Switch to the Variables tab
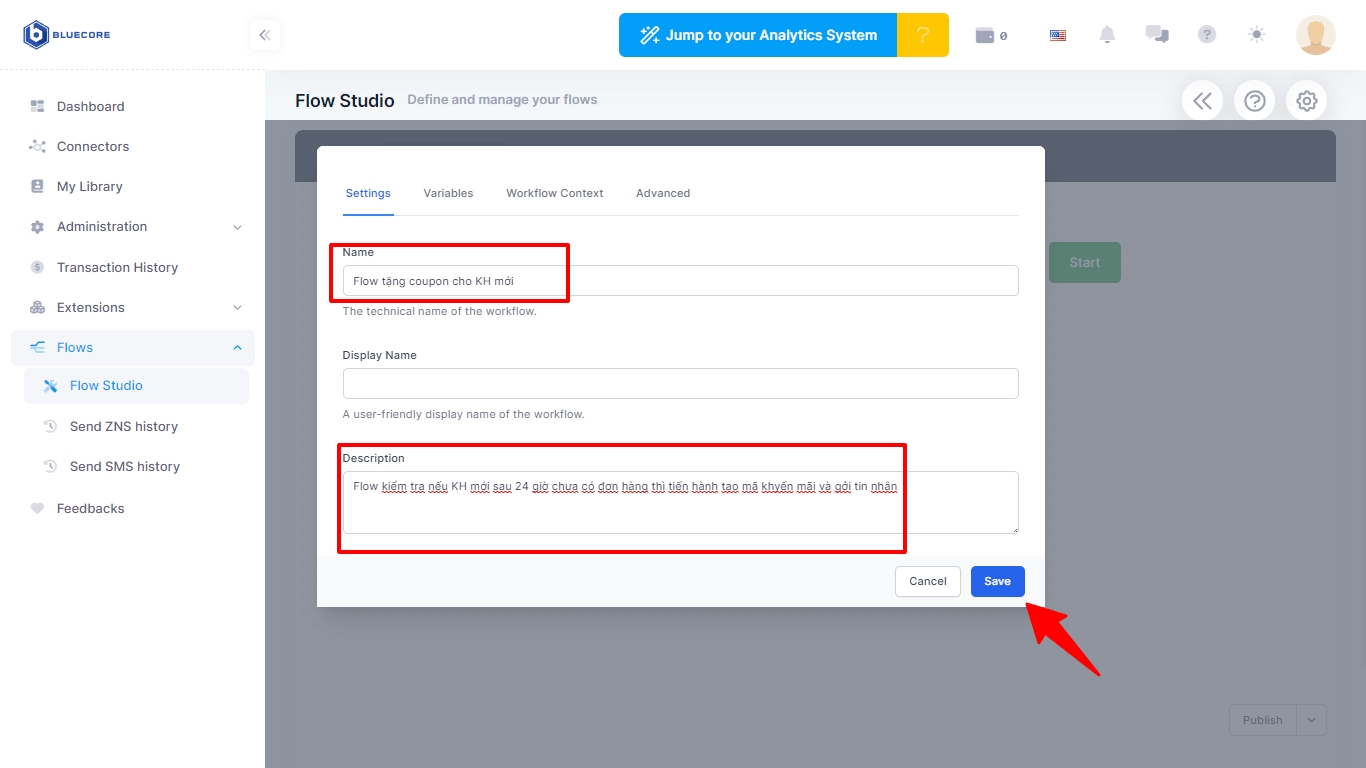Screen dimensions: 1366x768 coord(448,193)
